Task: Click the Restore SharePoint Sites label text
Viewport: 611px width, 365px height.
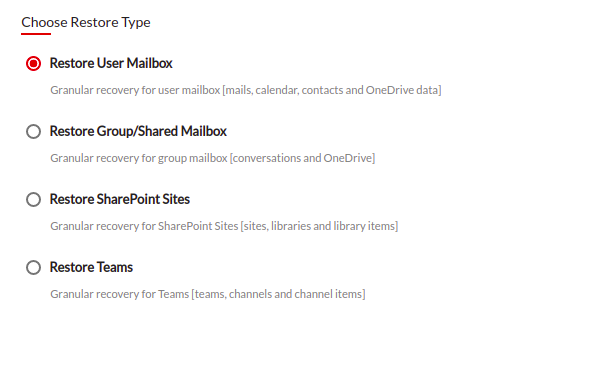Action: pyautogui.click(x=120, y=199)
